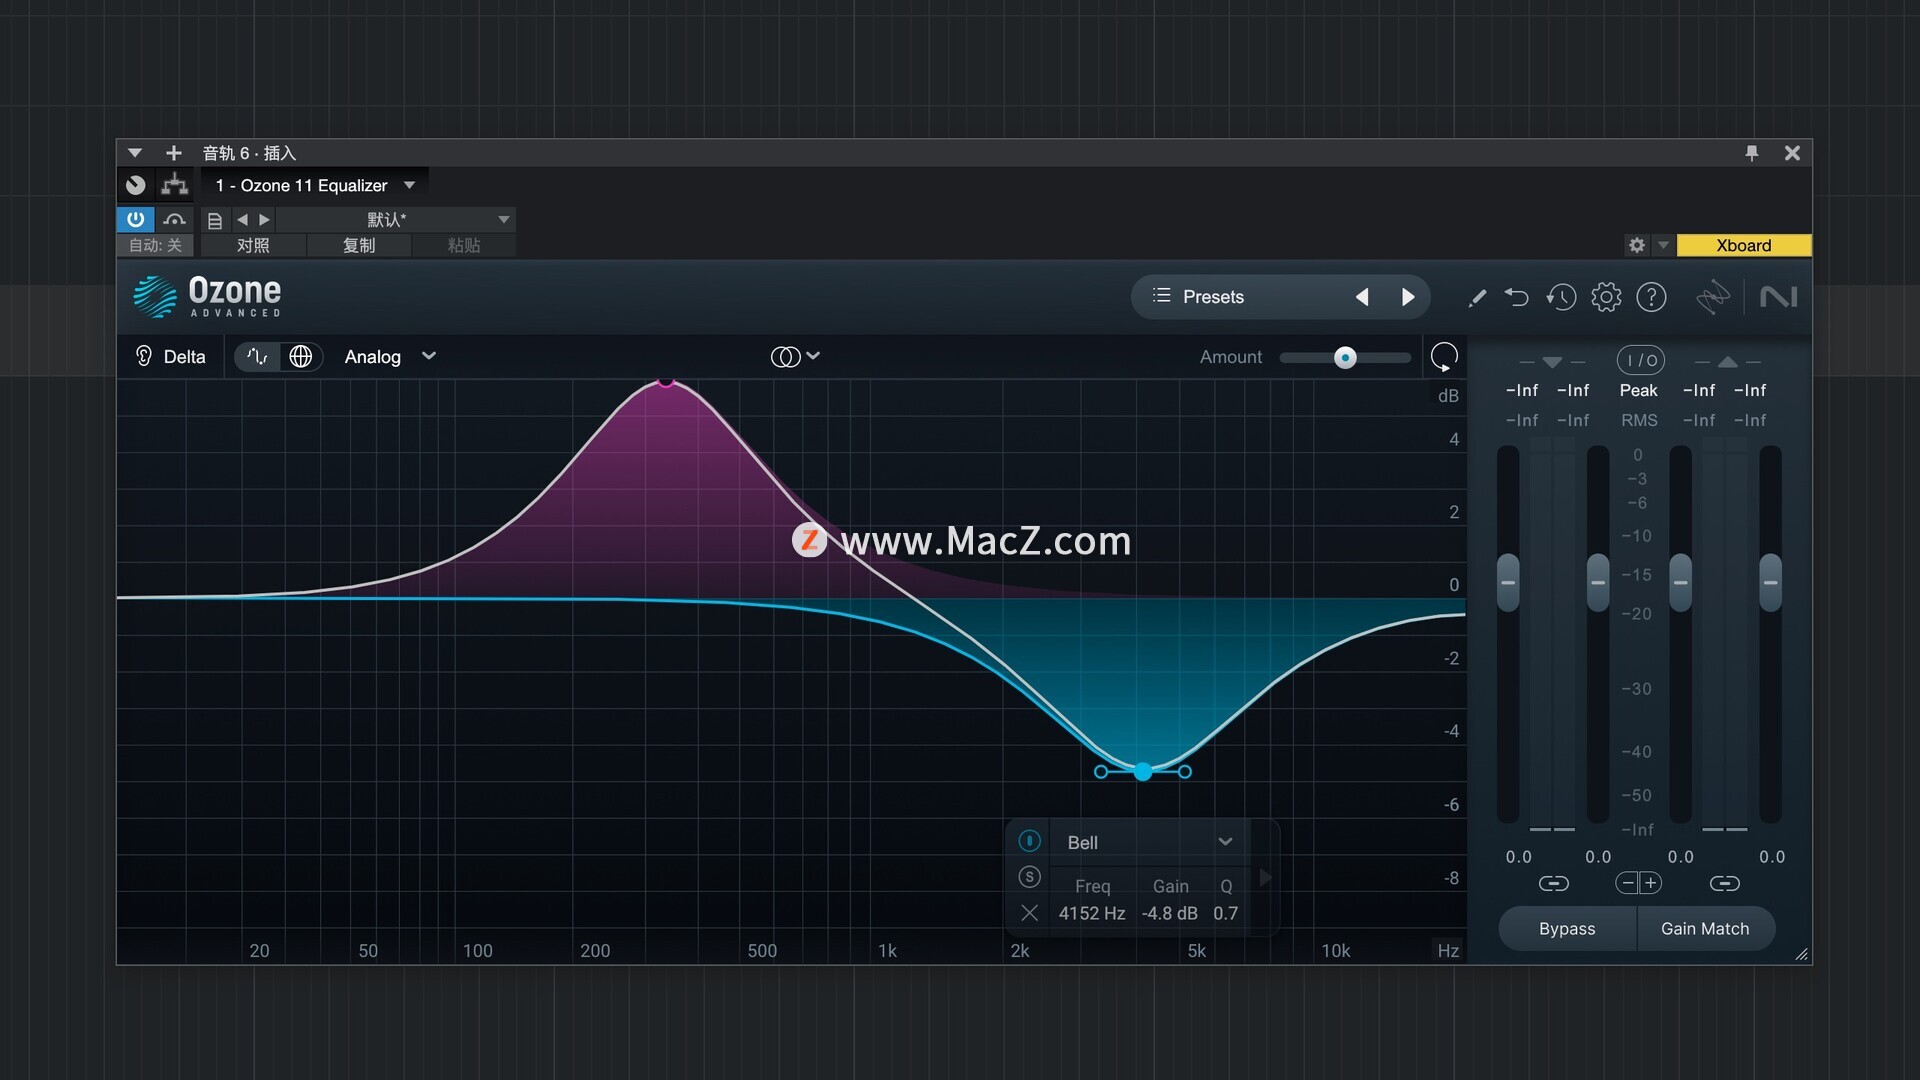This screenshot has width=1920, height=1080.
Task: Click the right Q handle of cyan node
Action: tap(1185, 772)
